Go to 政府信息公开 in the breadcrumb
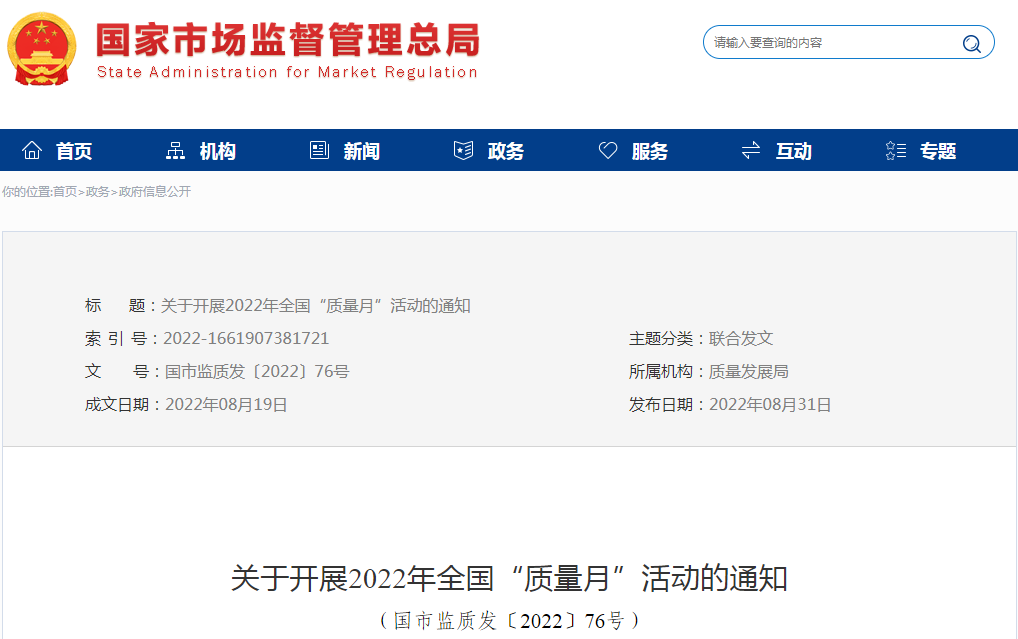Screen dimensions: 1018x639 coord(155,192)
